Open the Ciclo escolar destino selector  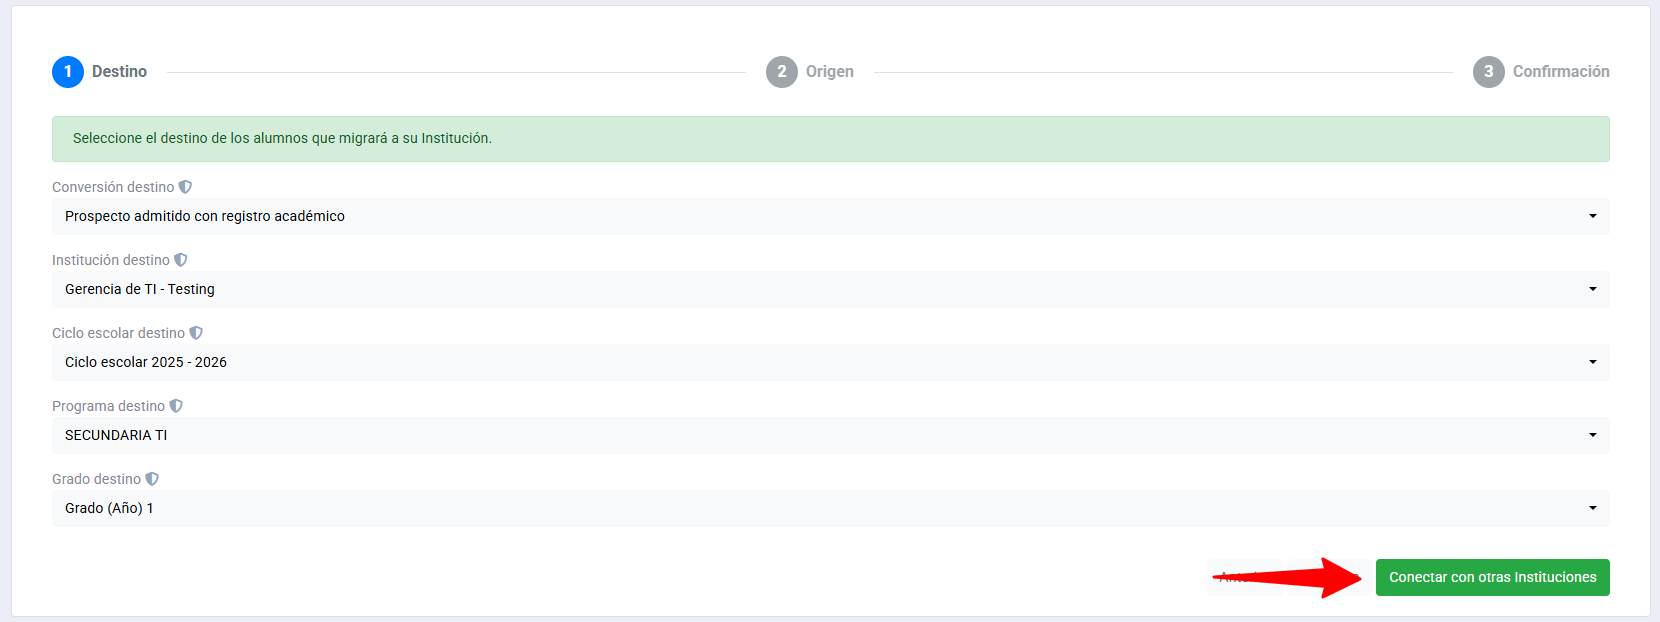tap(830, 362)
